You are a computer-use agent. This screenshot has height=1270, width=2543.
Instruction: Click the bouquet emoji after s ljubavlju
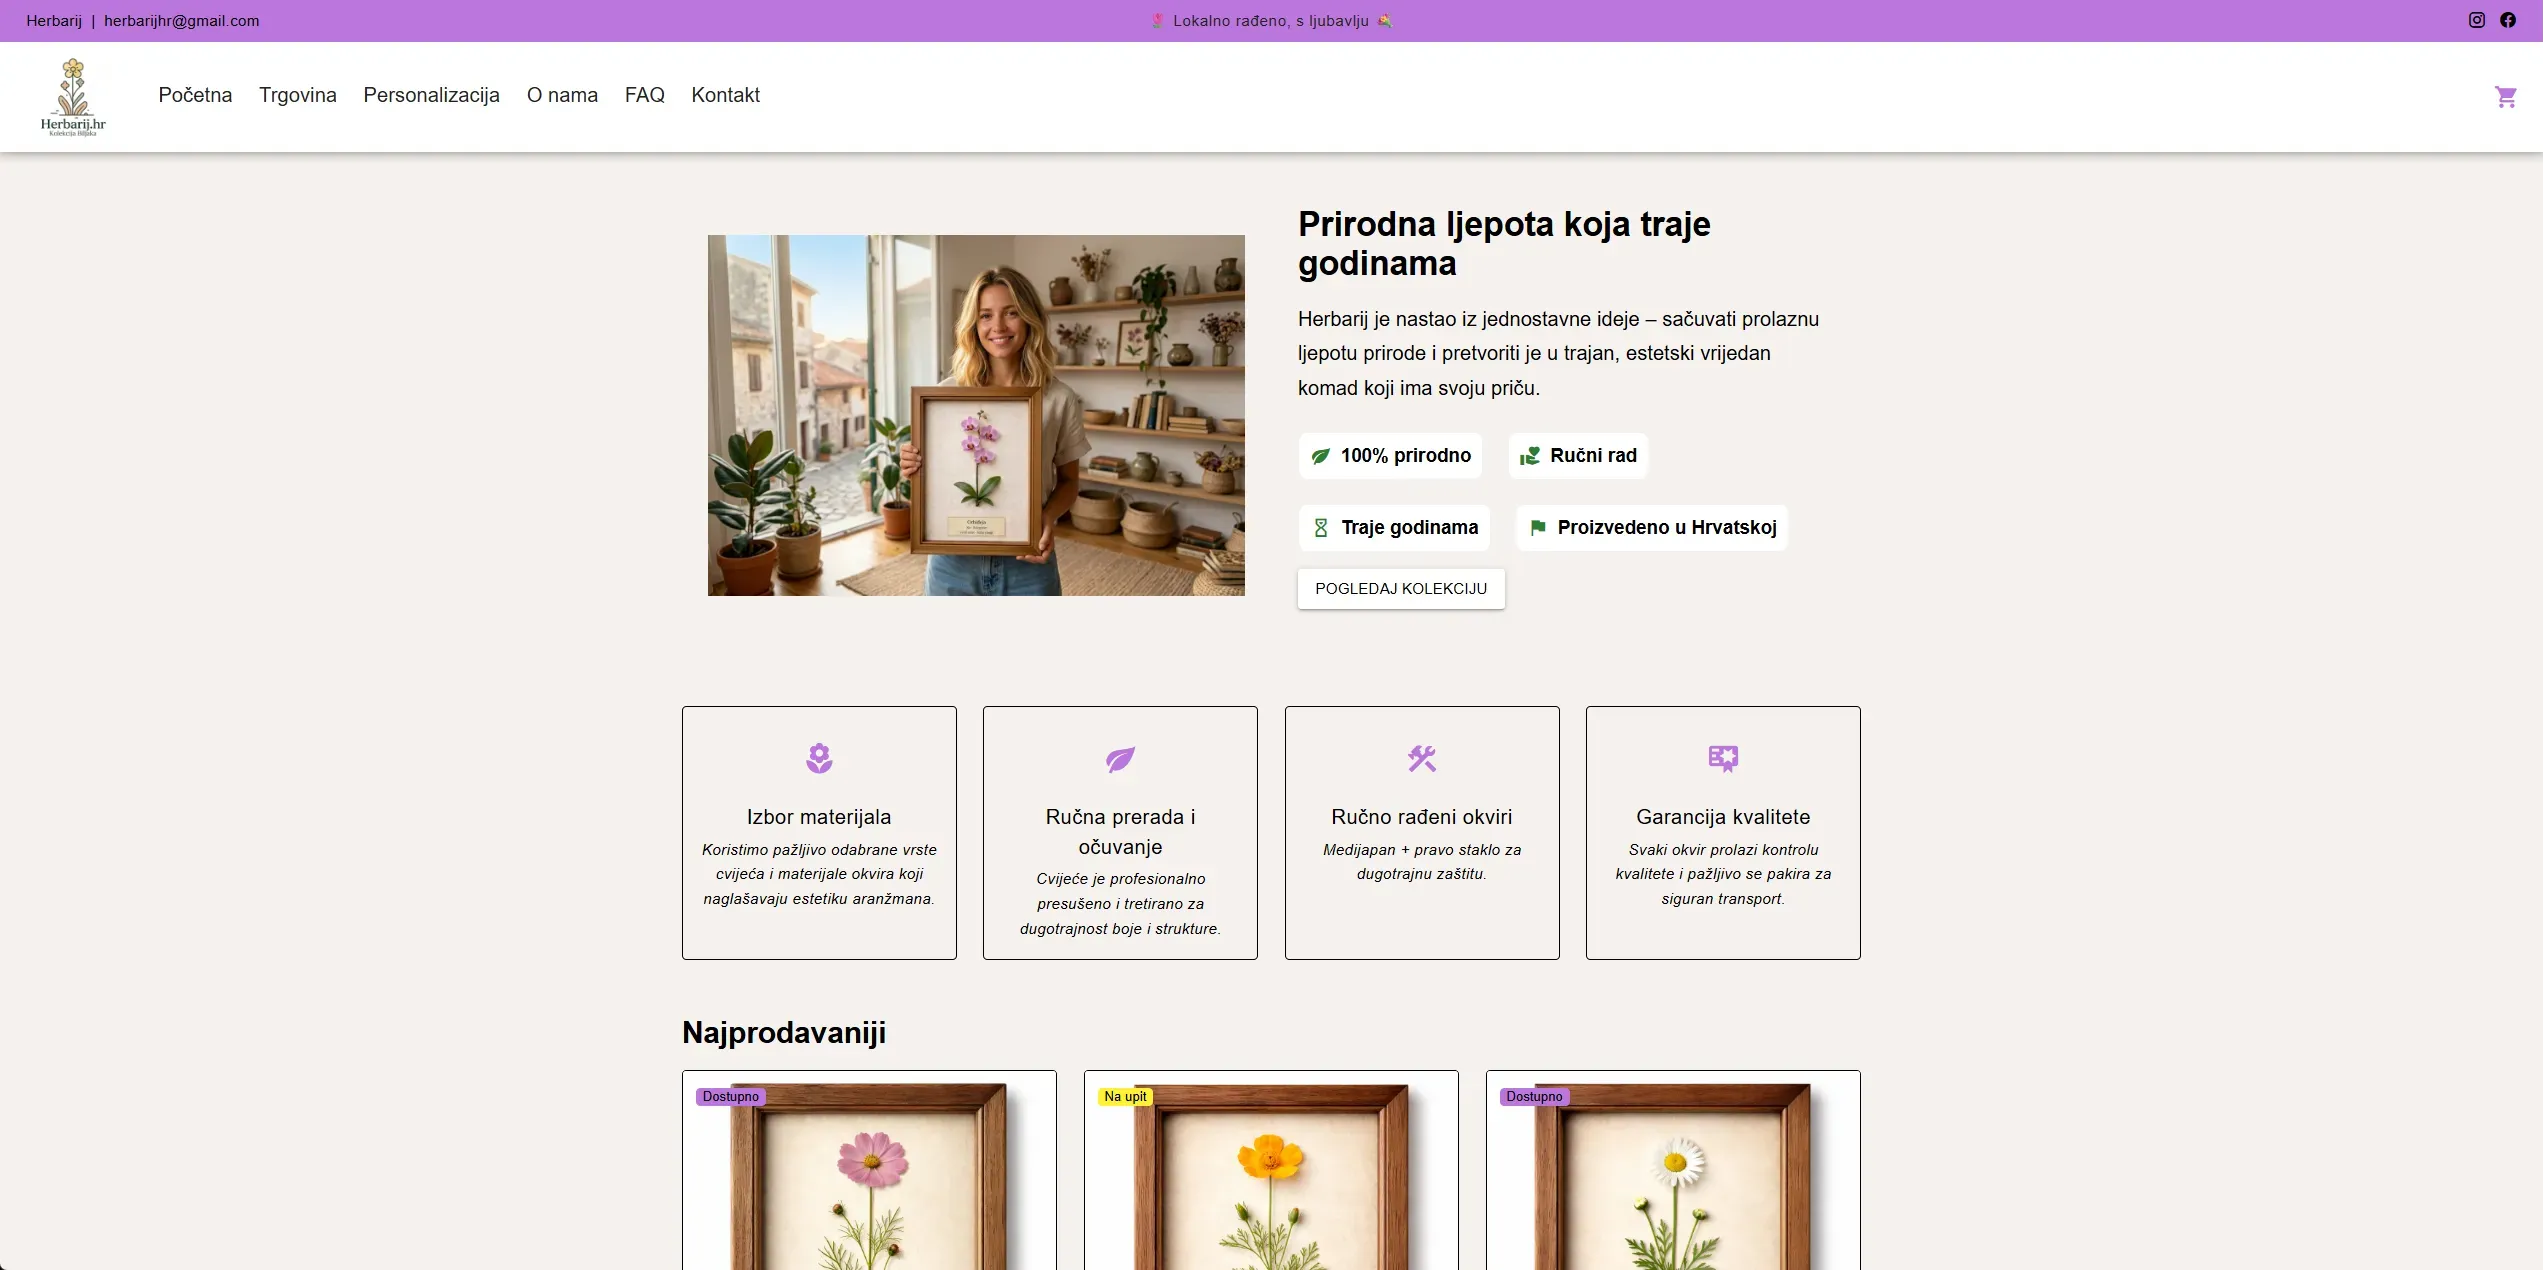click(x=1385, y=20)
